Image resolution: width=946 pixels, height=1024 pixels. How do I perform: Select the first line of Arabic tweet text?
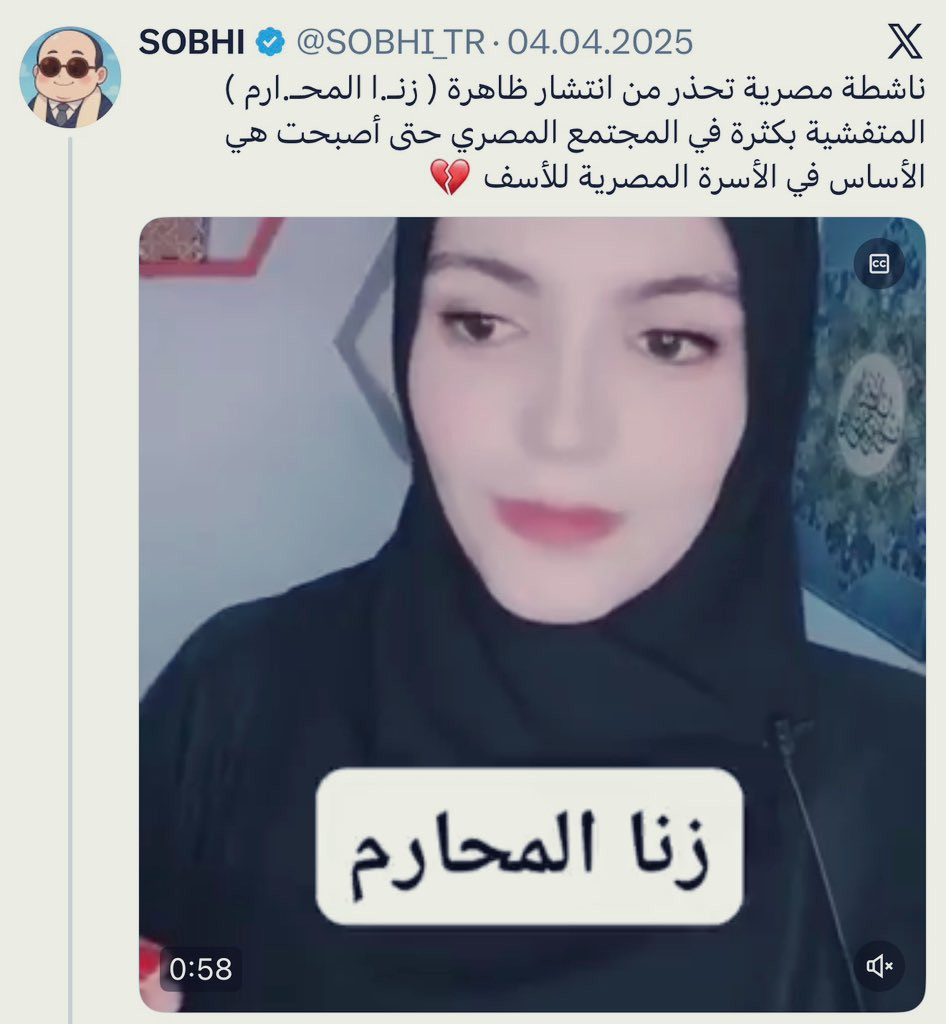(575, 89)
